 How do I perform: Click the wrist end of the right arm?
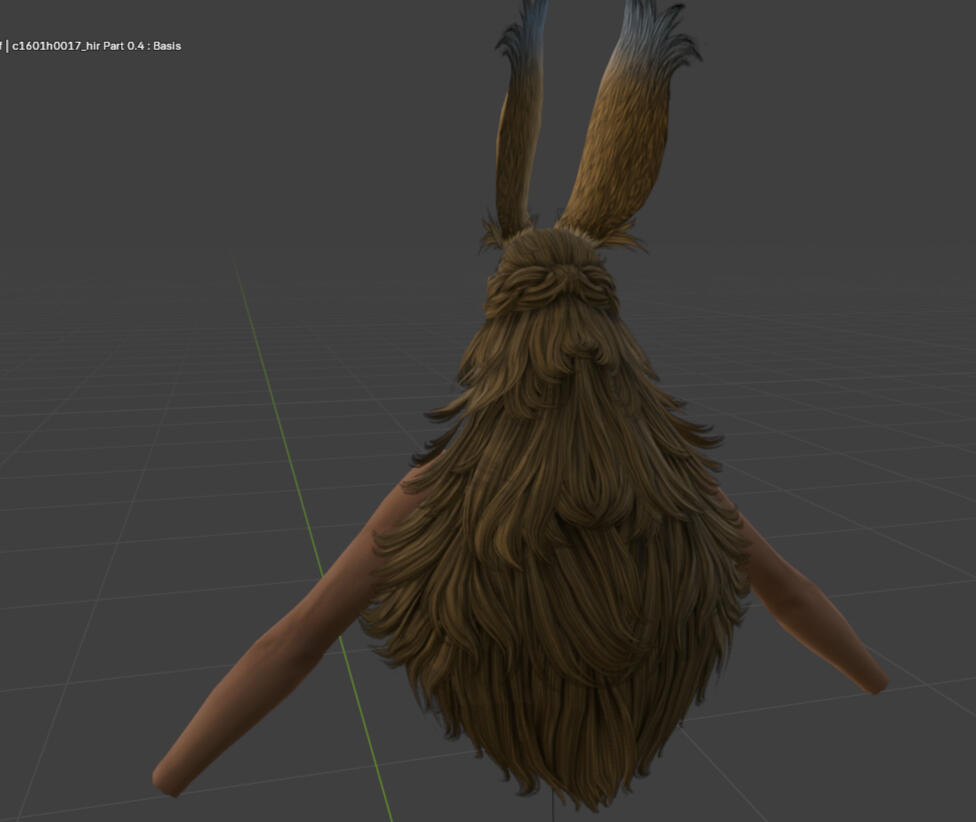click(870, 680)
